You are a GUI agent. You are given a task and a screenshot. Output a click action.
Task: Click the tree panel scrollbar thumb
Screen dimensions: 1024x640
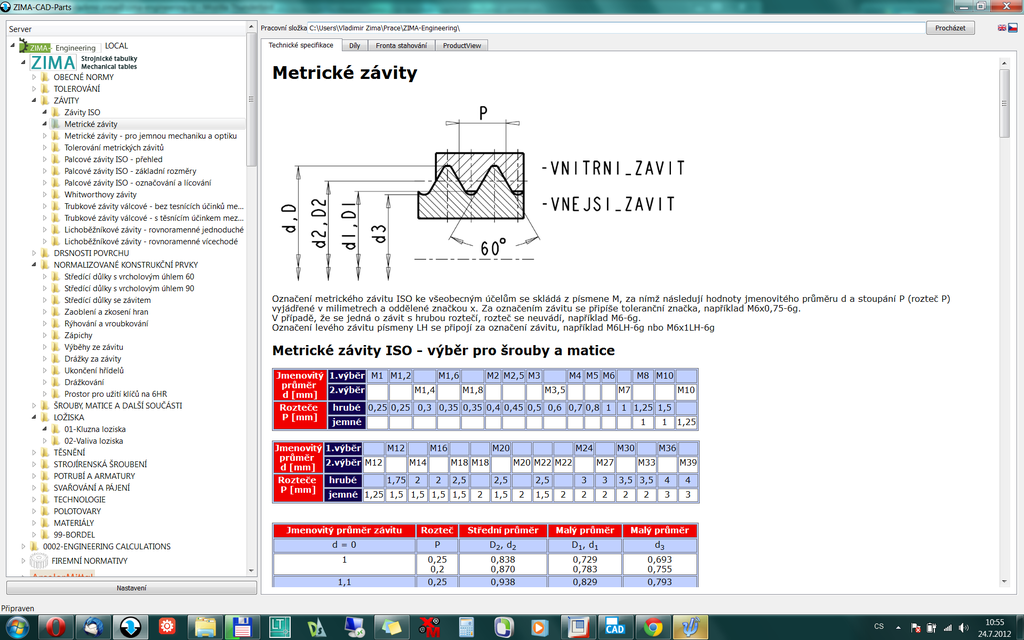[x=251, y=99]
